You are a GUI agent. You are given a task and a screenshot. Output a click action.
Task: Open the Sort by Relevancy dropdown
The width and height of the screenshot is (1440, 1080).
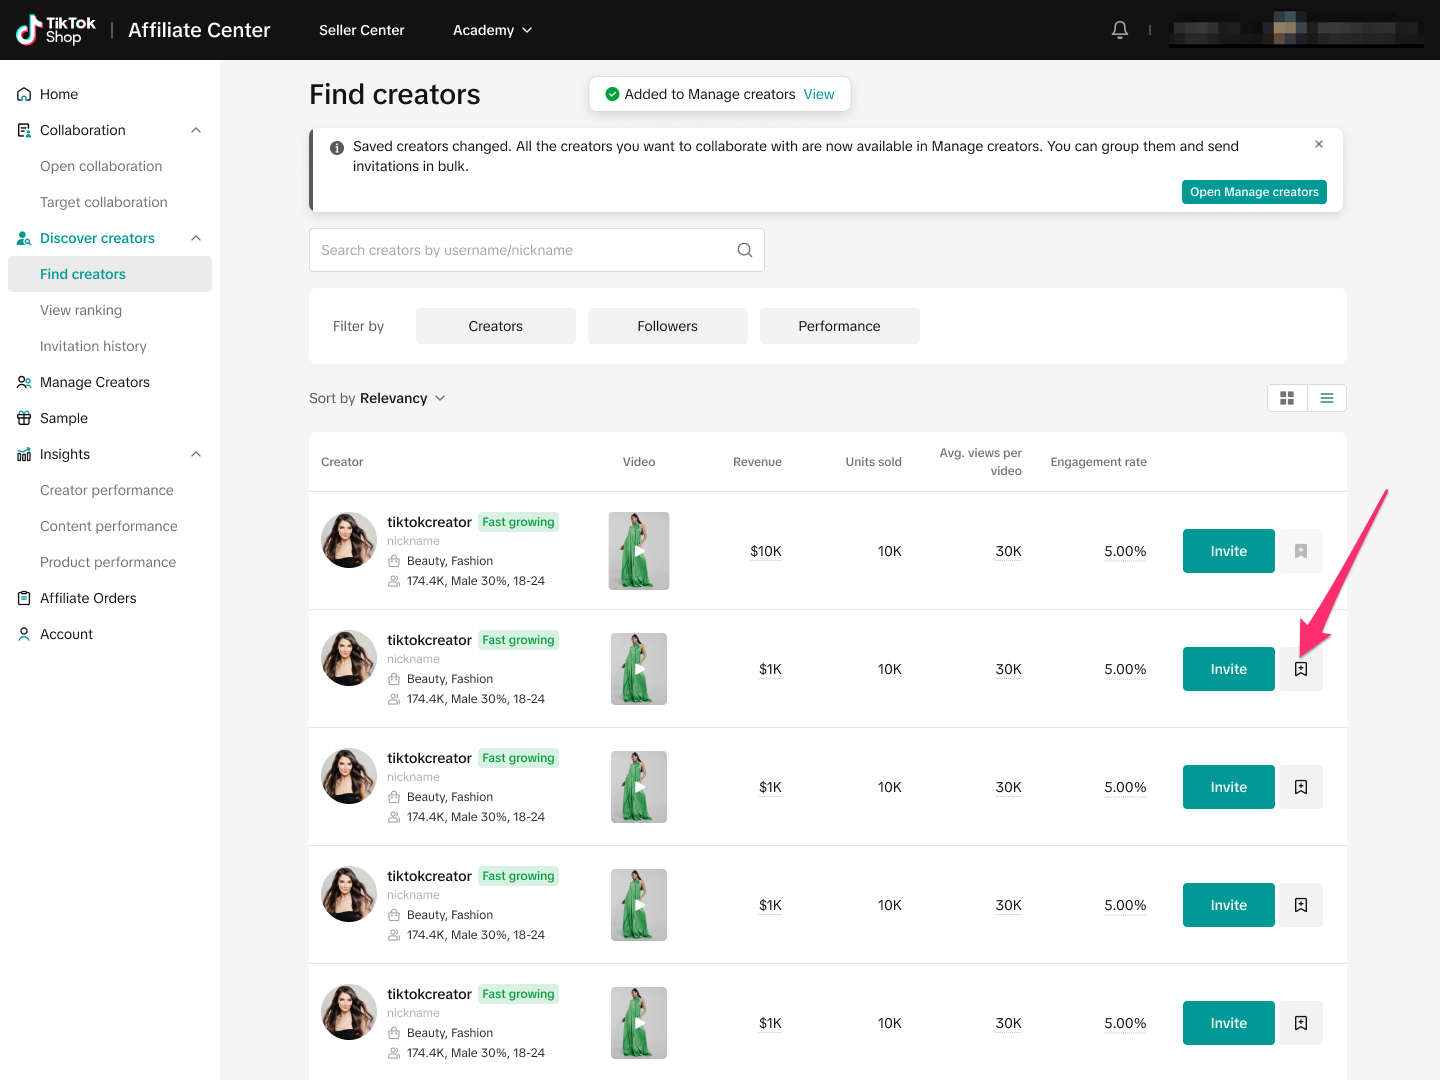(x=377, y=398)
